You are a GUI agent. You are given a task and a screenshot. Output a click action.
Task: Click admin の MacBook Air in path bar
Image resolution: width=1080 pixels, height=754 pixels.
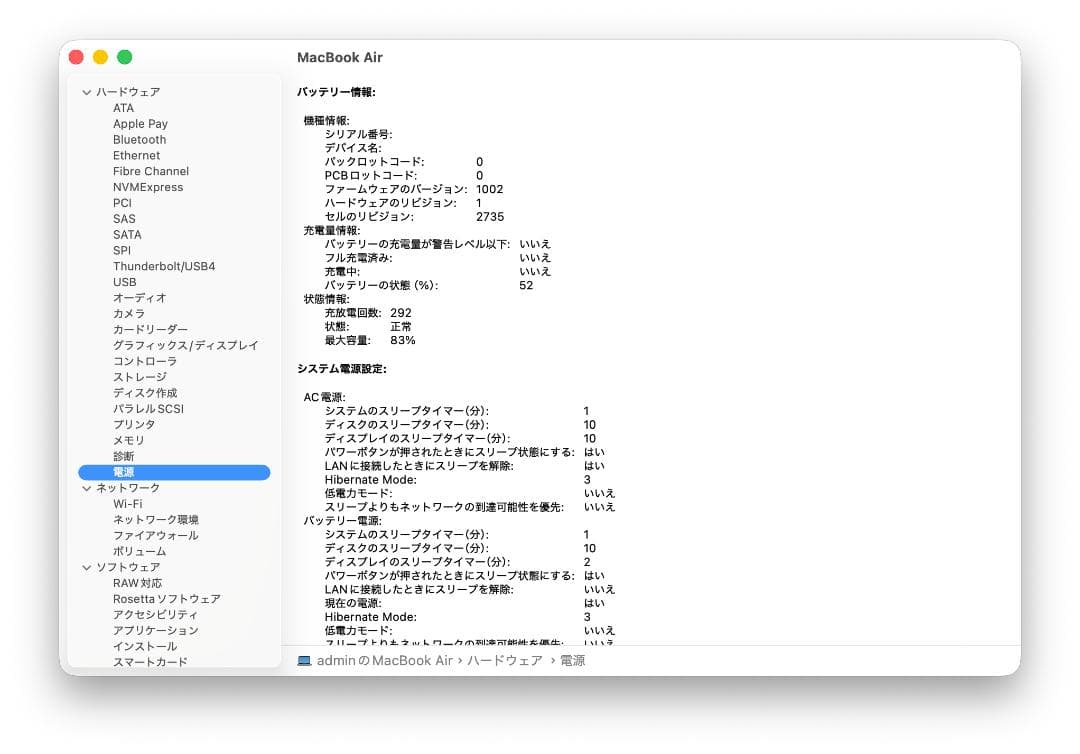tap(384, 661)
